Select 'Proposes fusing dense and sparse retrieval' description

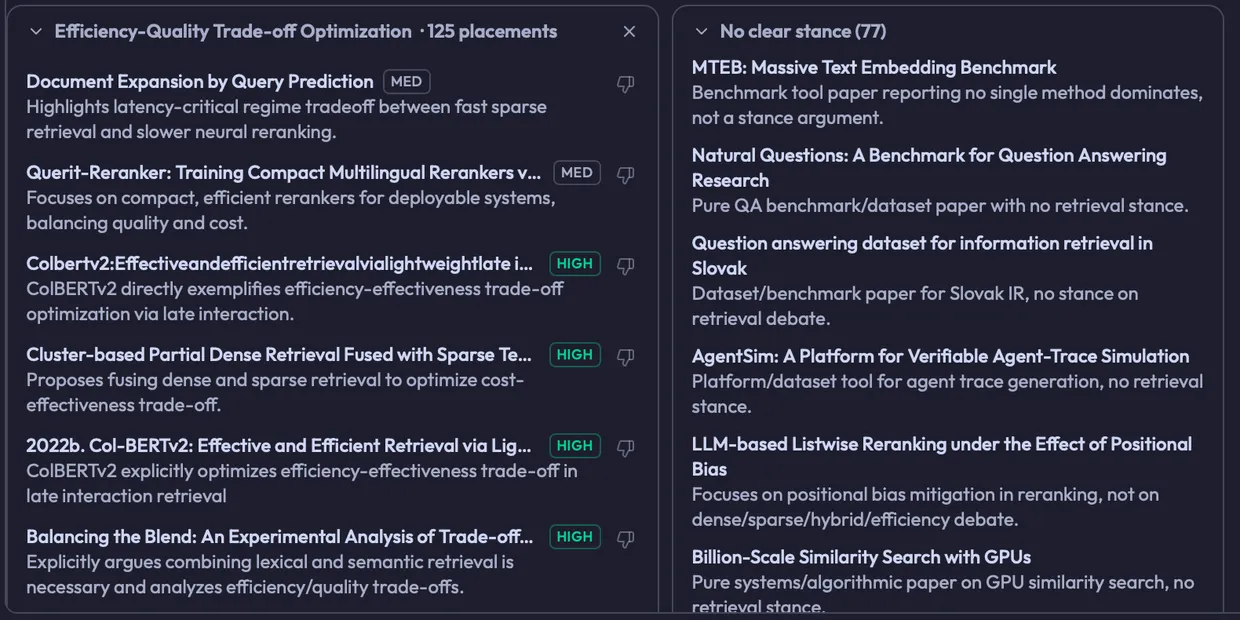(275, 393)
